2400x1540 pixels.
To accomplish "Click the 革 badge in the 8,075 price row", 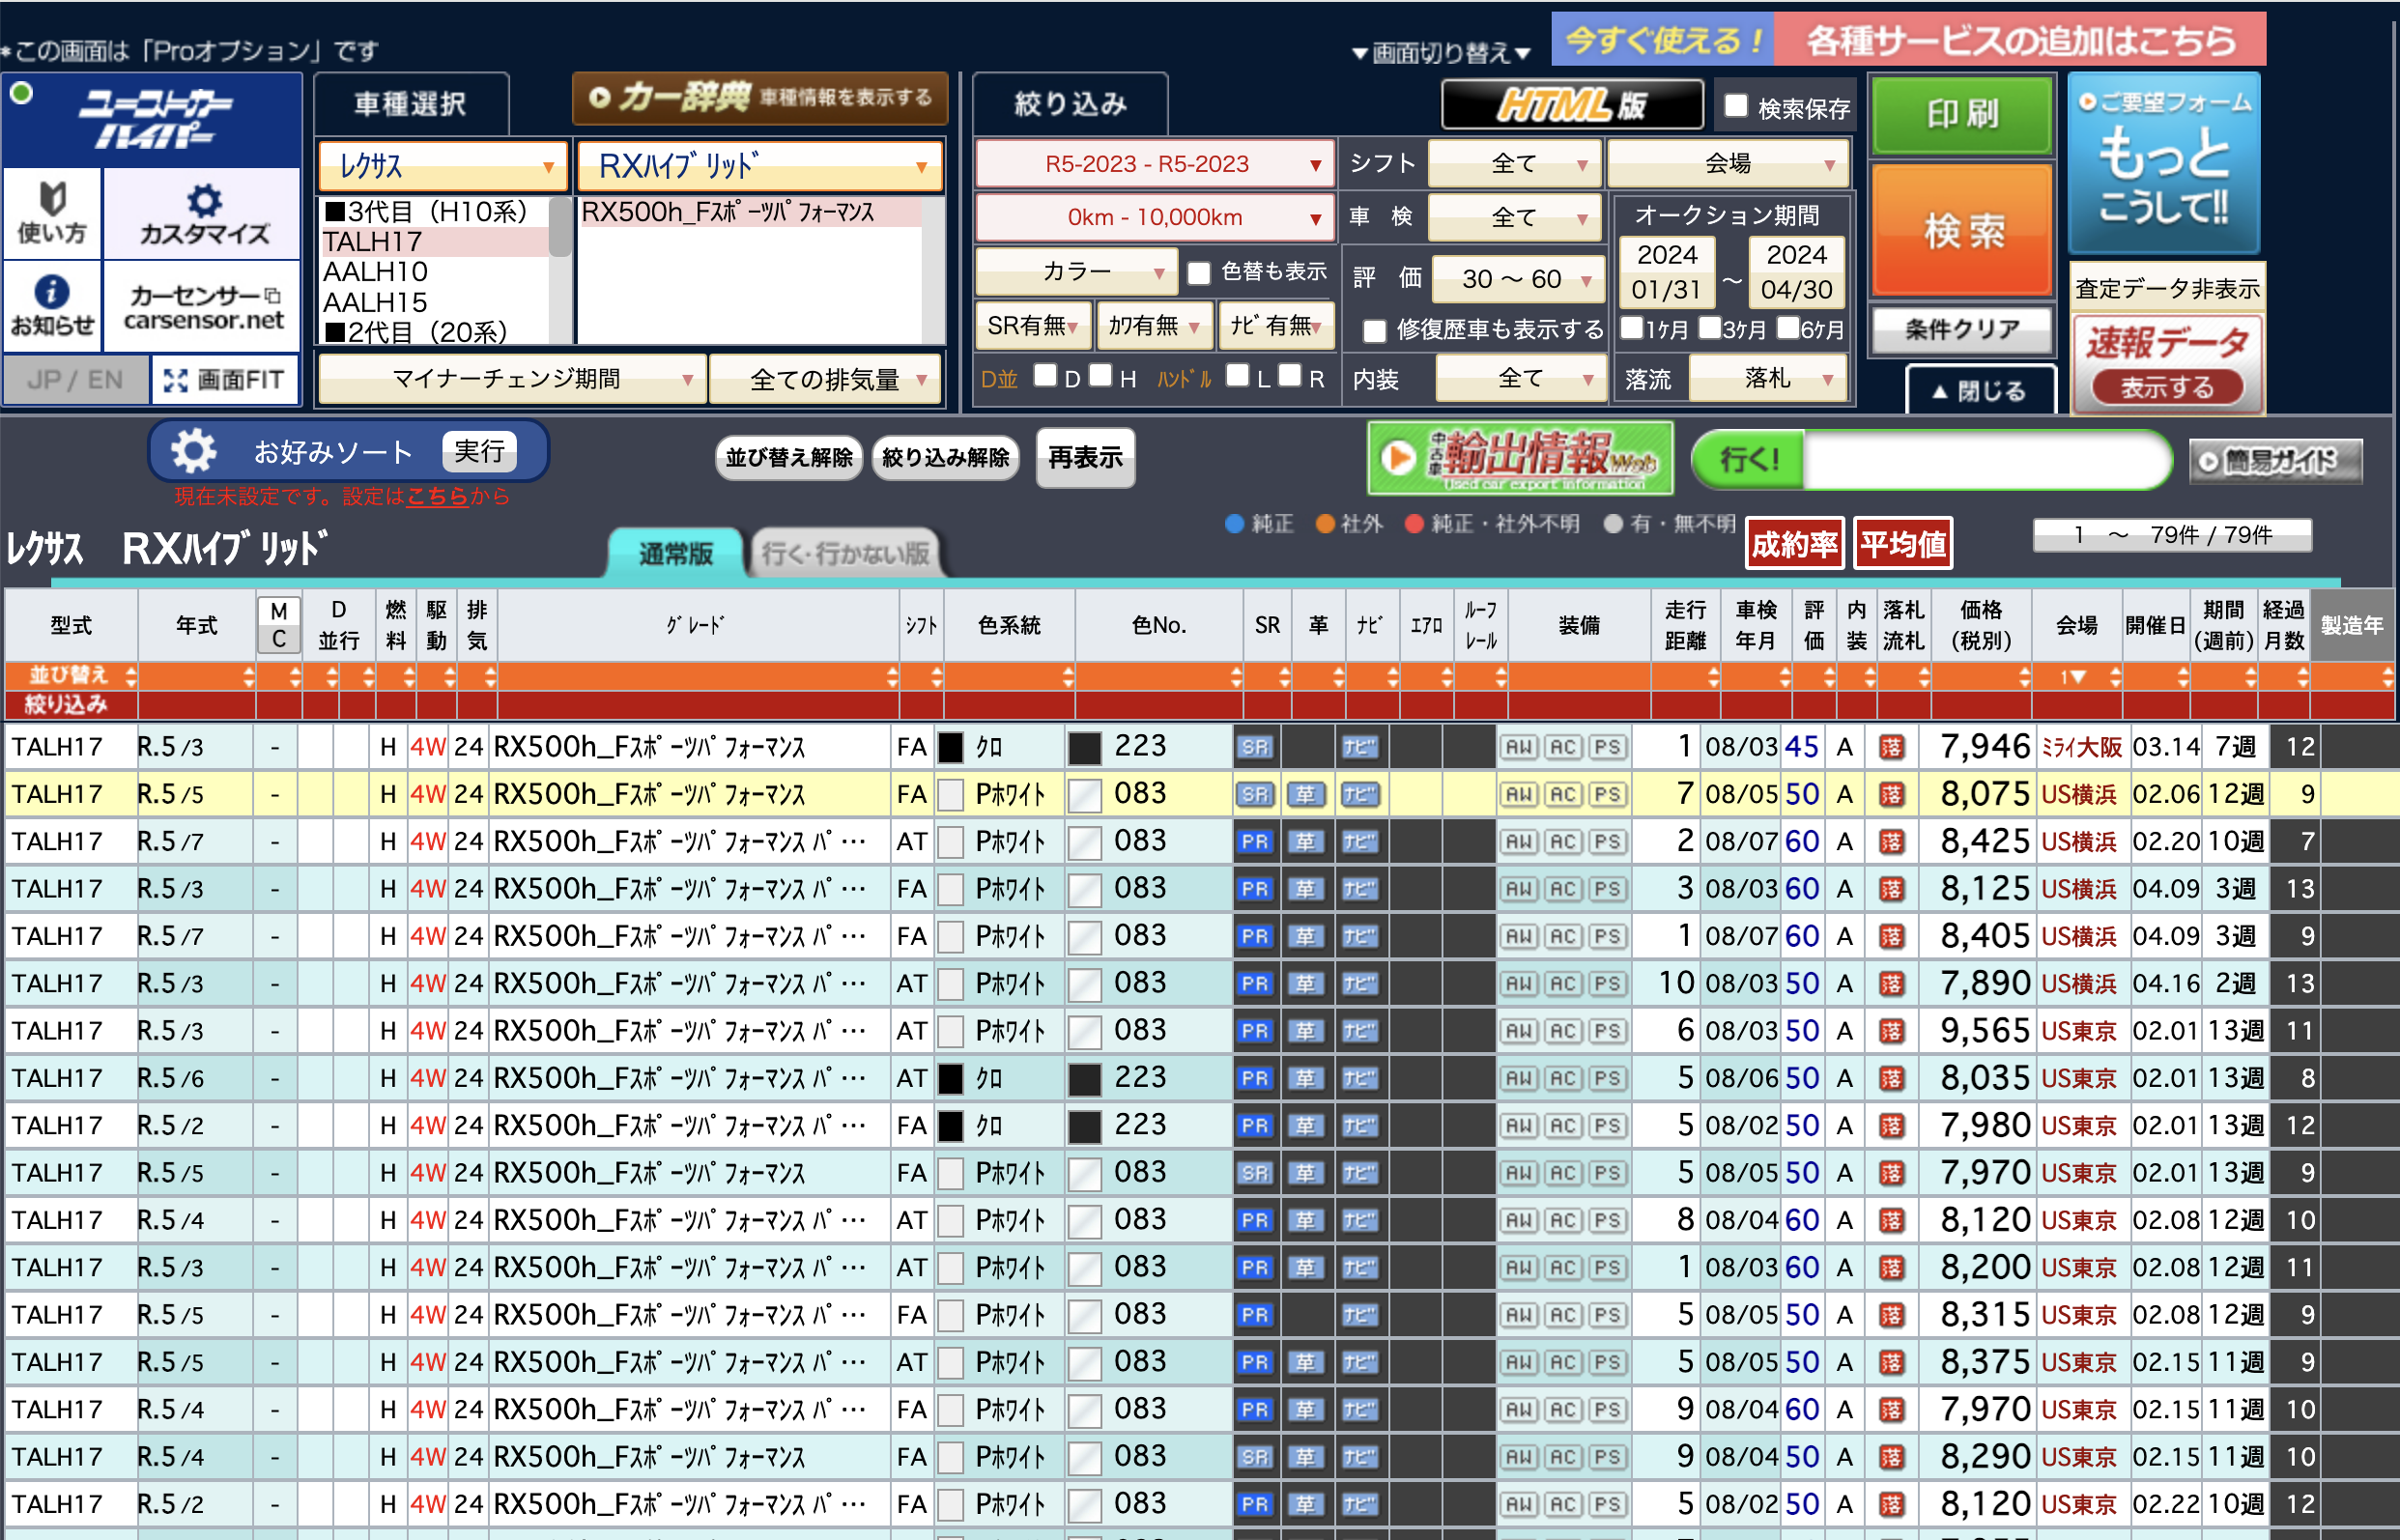I will tap(1305, 794).
